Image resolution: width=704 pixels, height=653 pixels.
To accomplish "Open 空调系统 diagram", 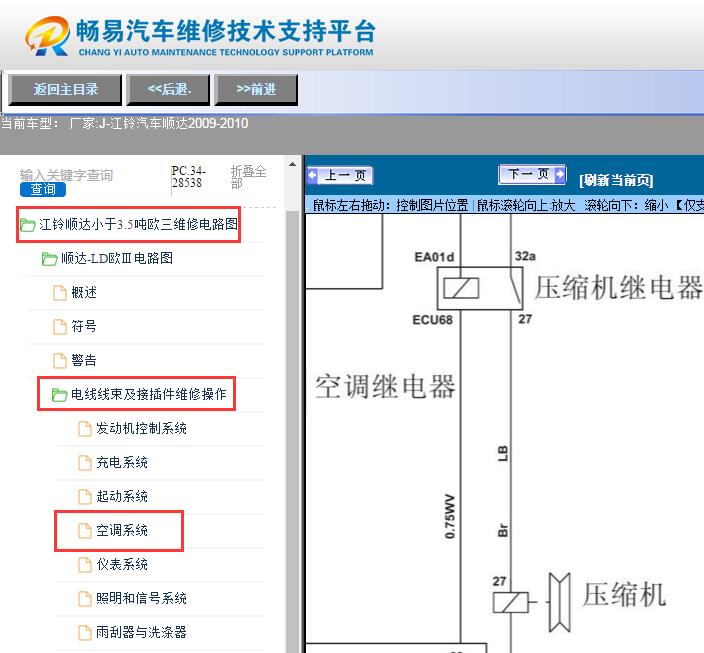I will click(x=122, y=530).
